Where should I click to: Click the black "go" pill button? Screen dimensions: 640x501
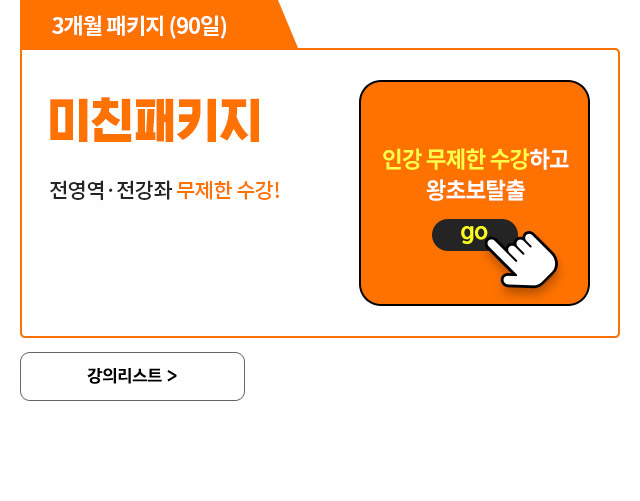pos(475,235)
